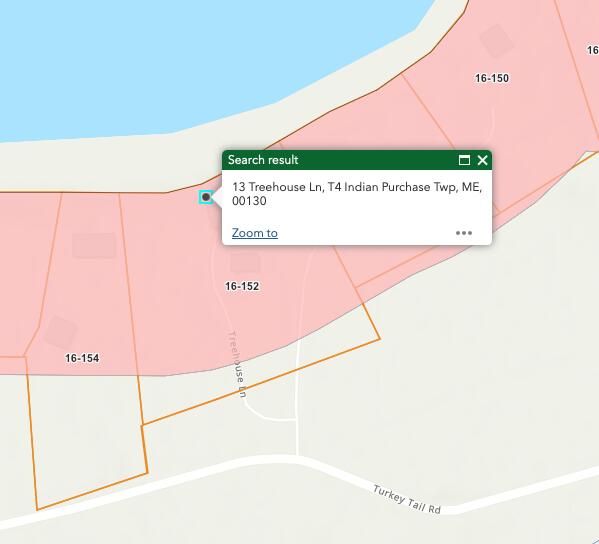Viewport: 599px width, 544px height.
Task: Click building footprint above the 16-154 label
Action: [x=61, y=332]
